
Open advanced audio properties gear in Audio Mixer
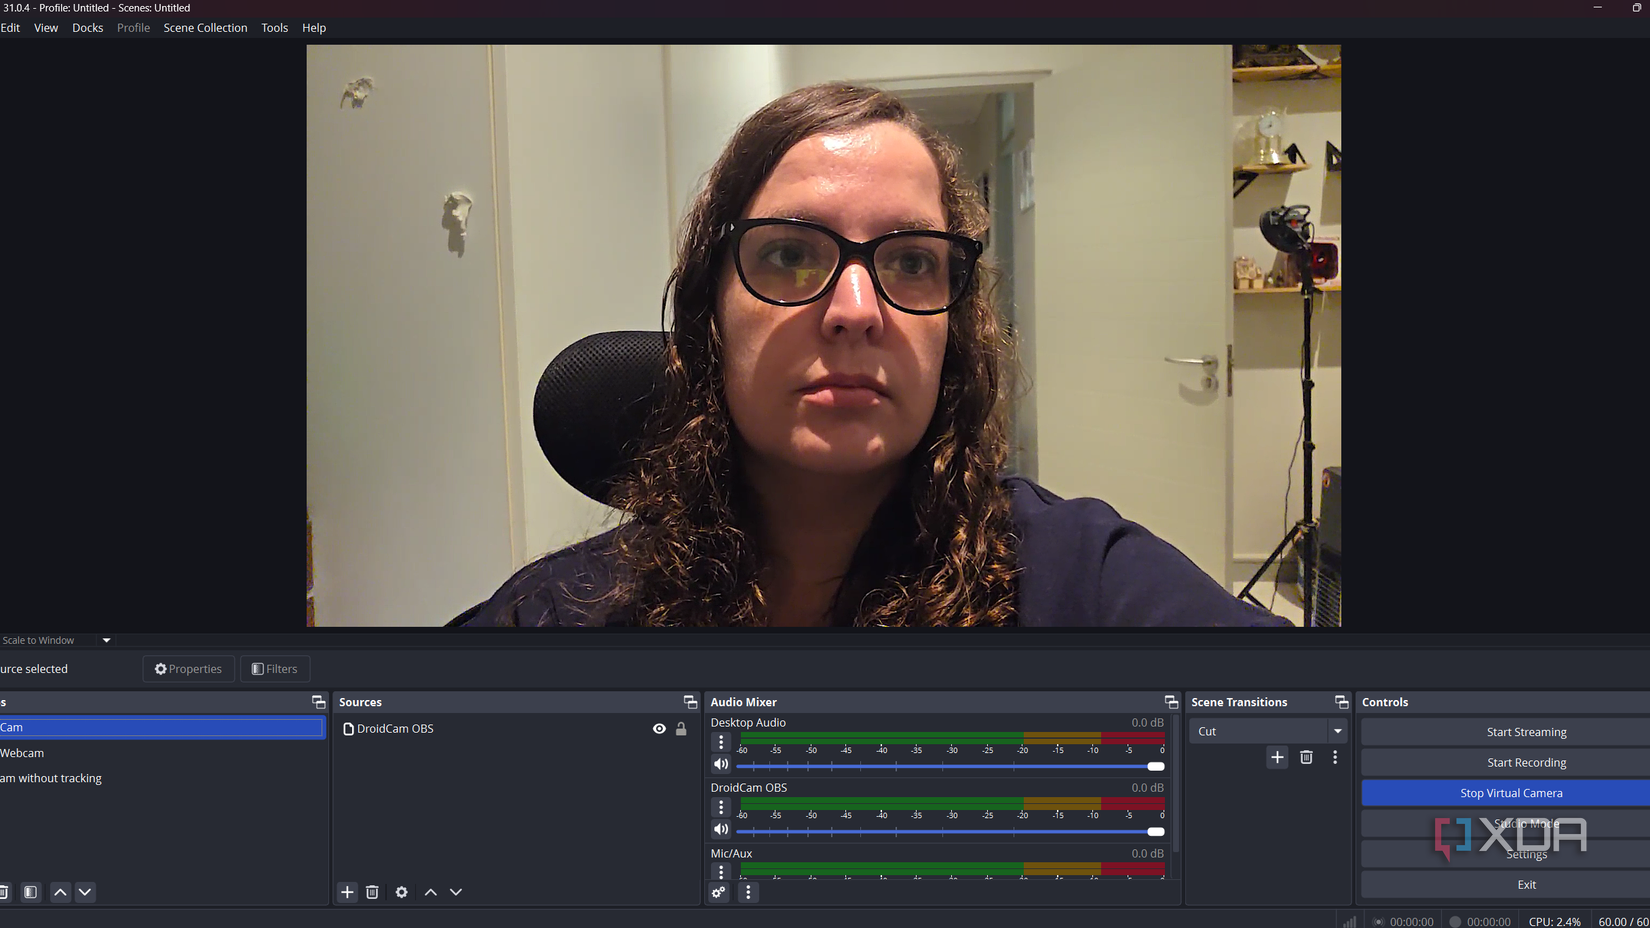[719, 892]
